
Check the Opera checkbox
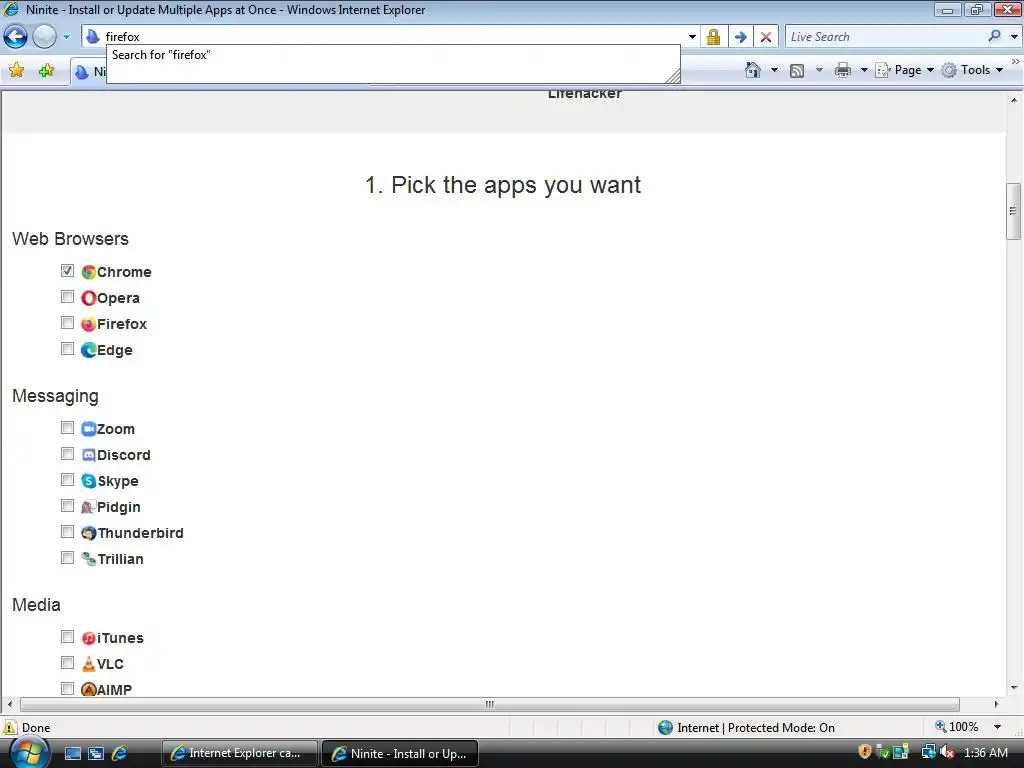tap(67, 296)
